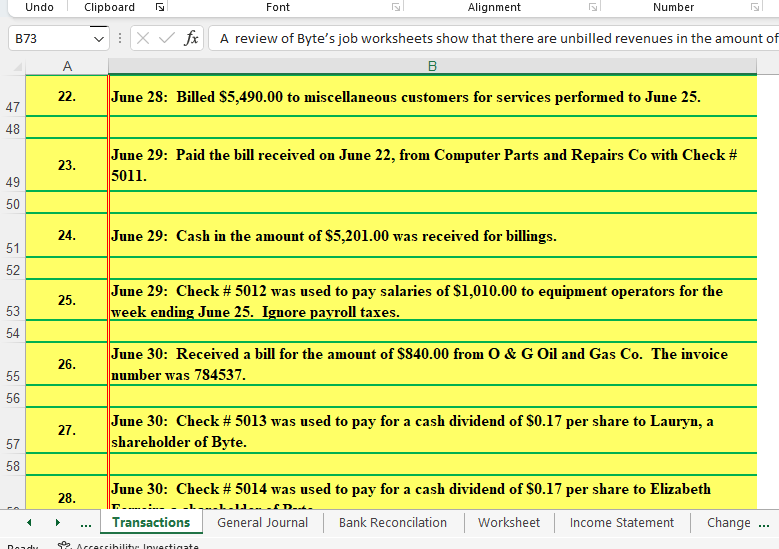Select cell with transaction number 27.
779x549 pixels.
click(x=67, y=430)
